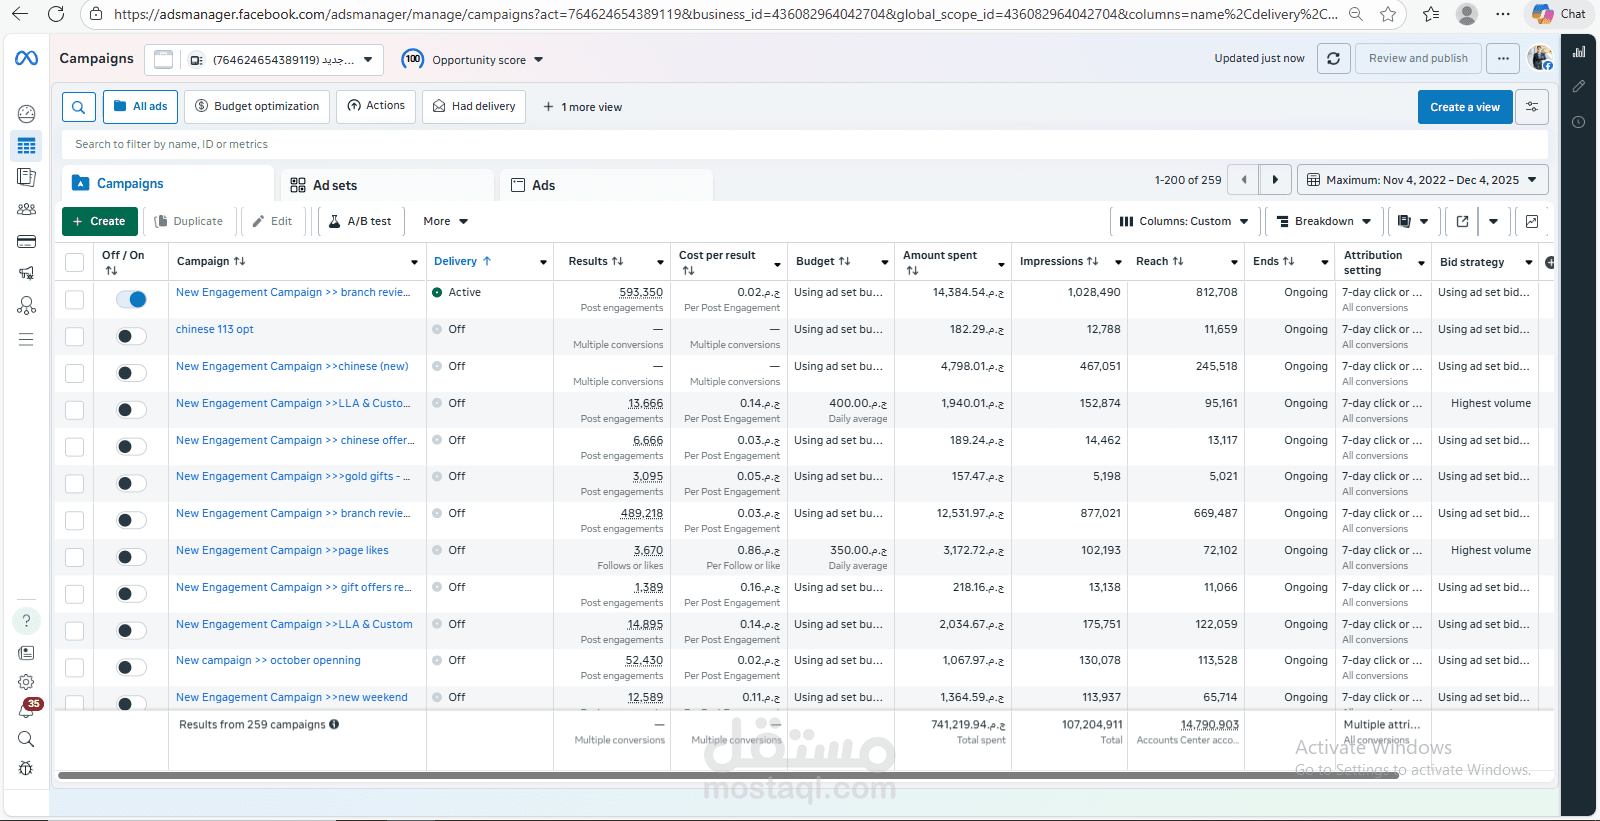Open the export options dropdown arrow

click(x=1493, y=221)
